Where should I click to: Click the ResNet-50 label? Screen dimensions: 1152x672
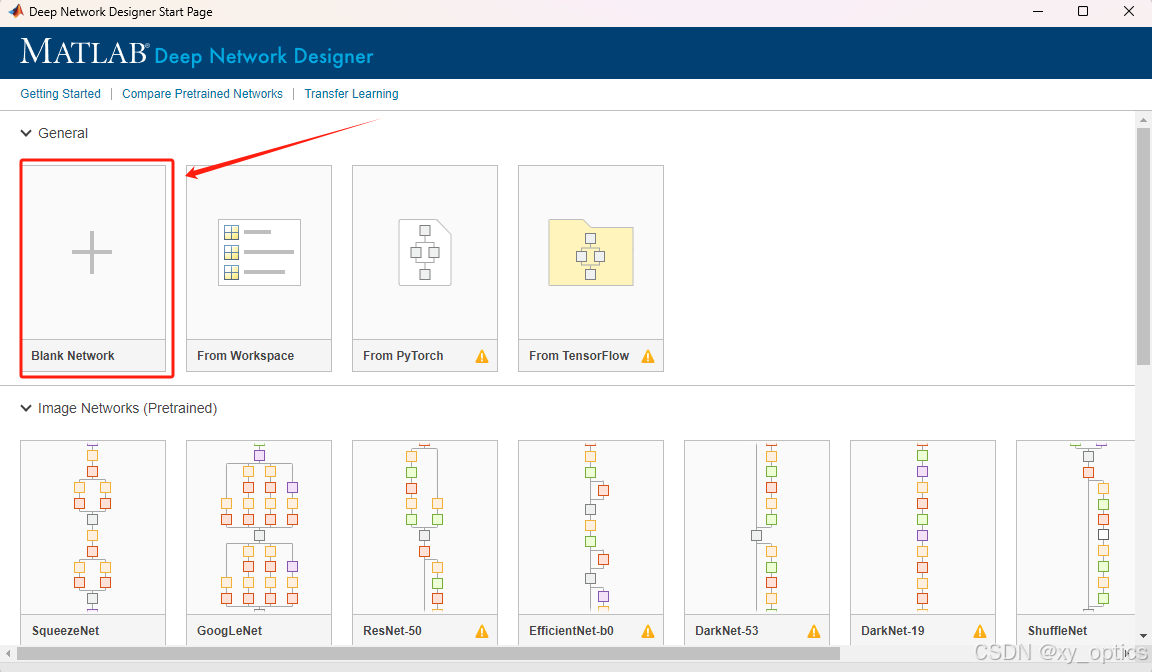(x=392, y=631)
